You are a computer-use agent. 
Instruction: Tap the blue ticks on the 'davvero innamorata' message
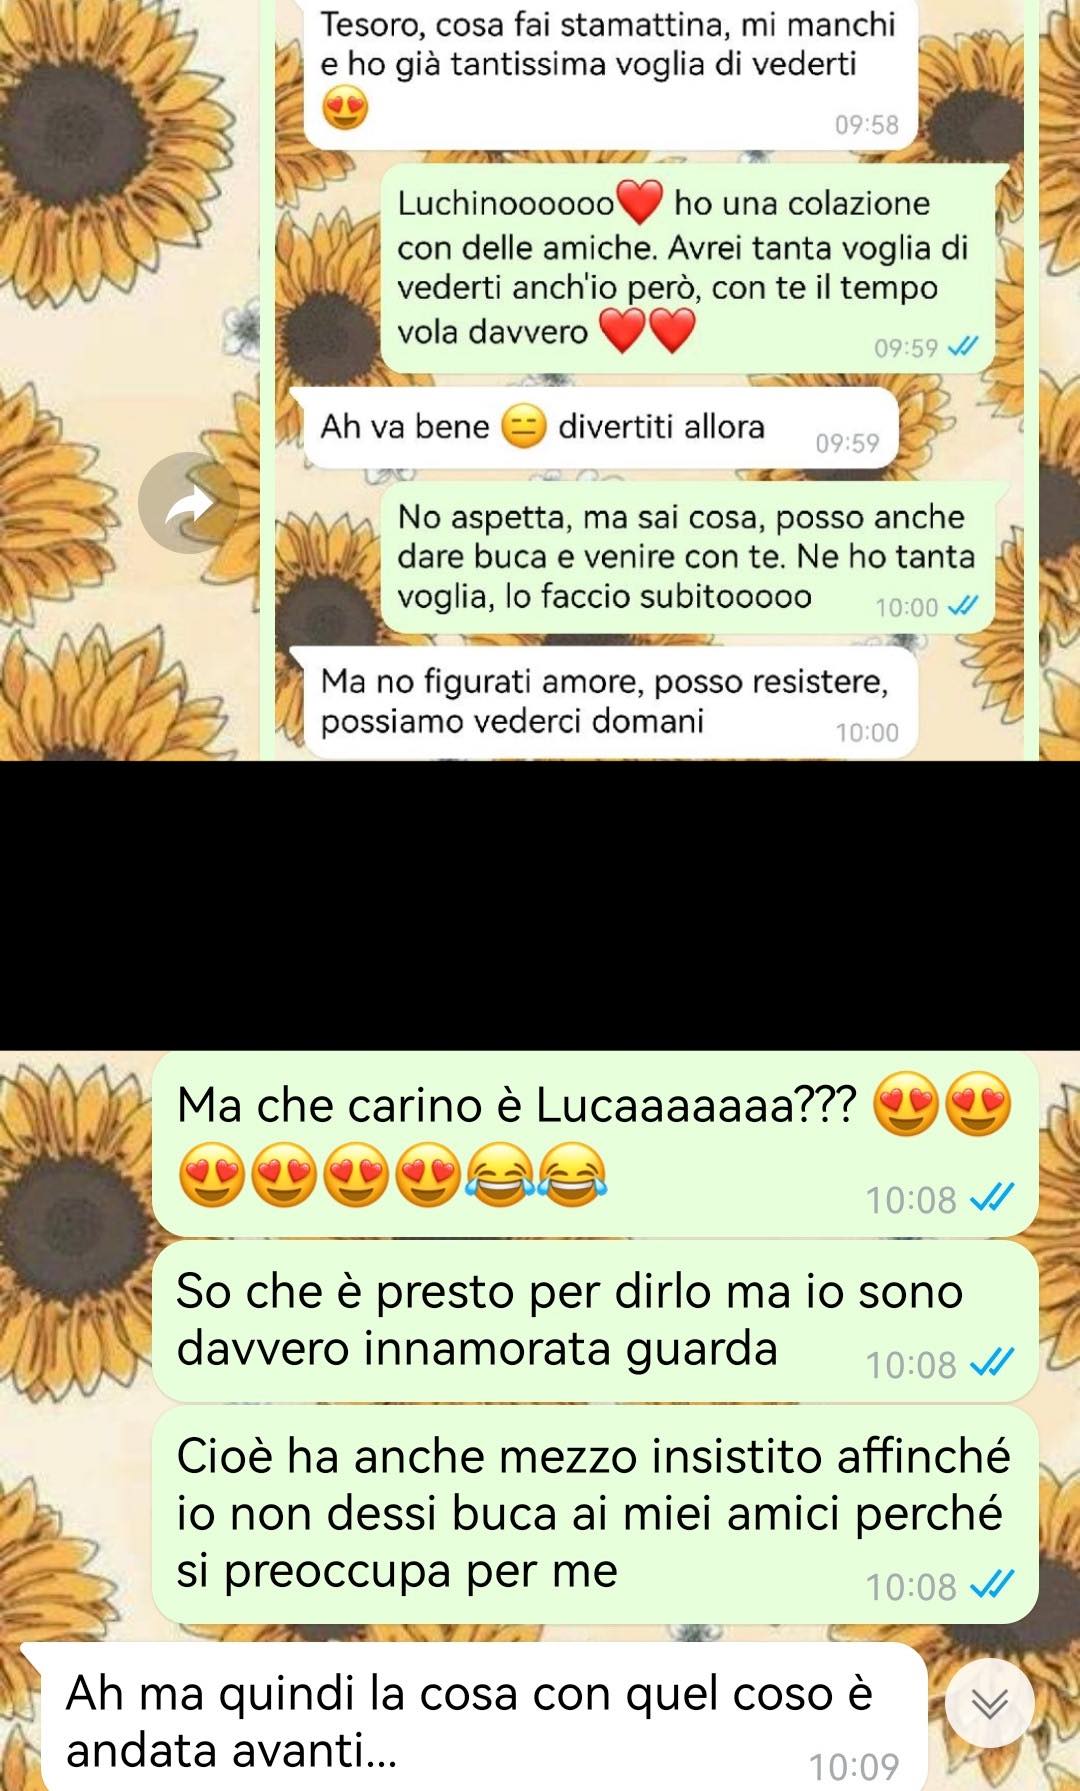[x=992, y=1363]
